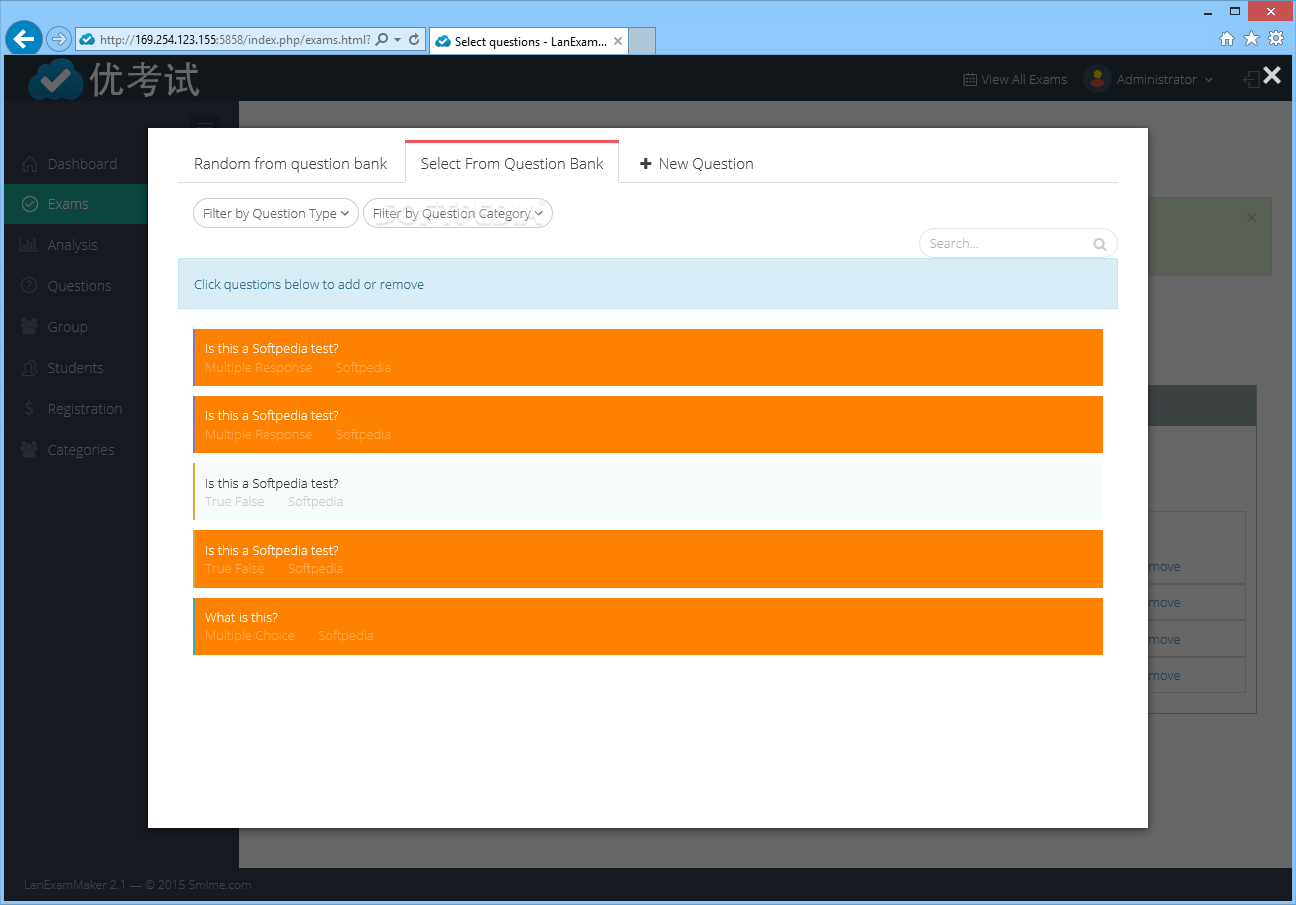Click the browser URL address field
This screenshot has width=1296, height=905.
235,40
